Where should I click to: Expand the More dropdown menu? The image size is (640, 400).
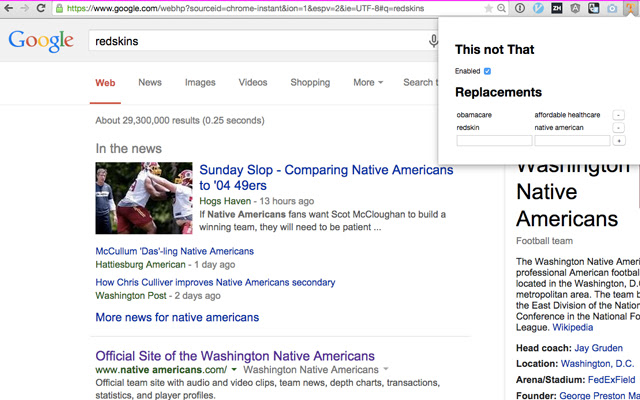(x=368, y=82)
